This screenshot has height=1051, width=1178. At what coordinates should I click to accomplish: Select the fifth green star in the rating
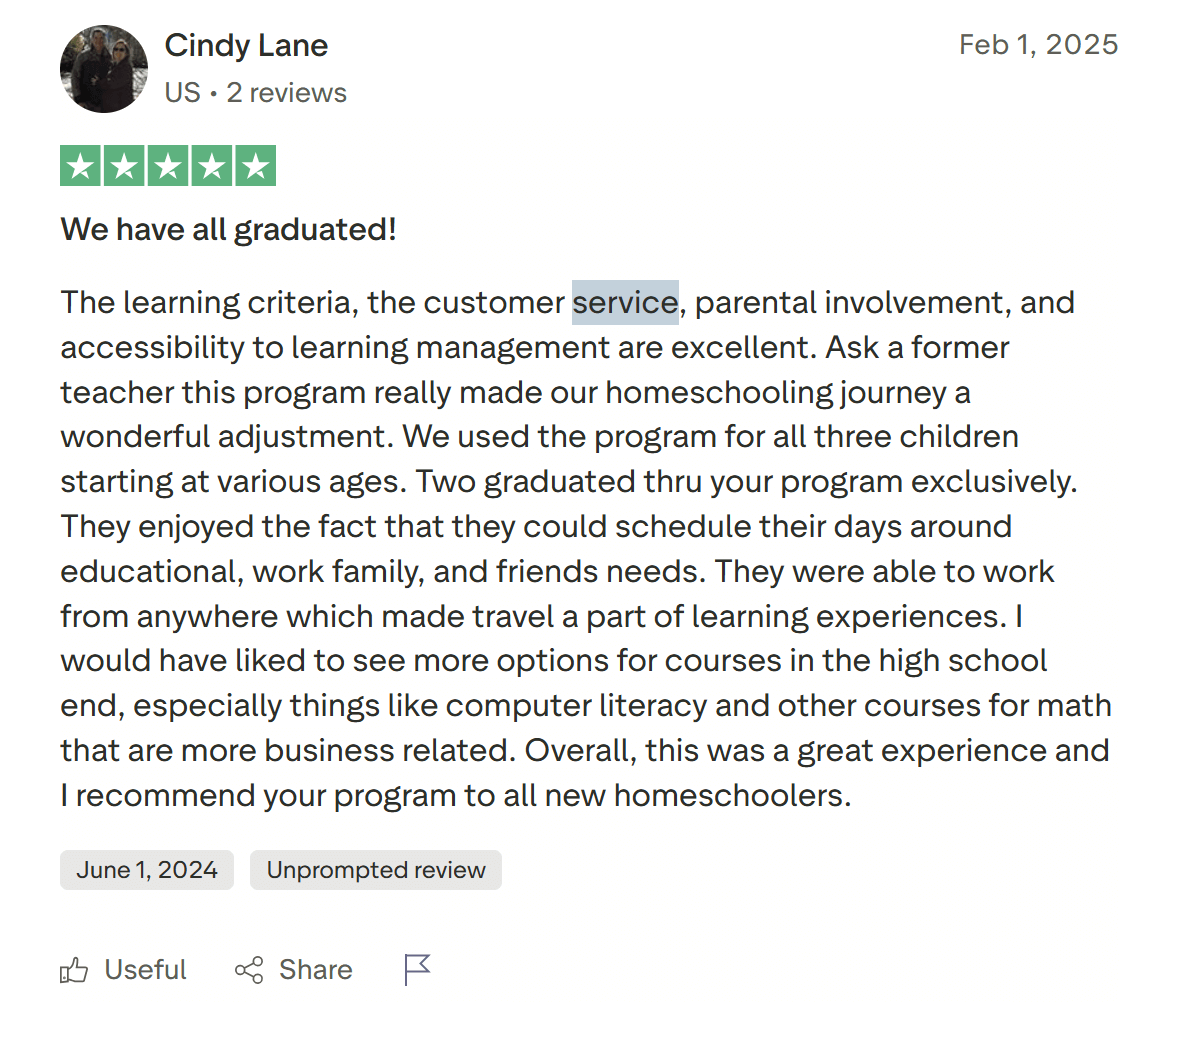click(x=253, y=165)
